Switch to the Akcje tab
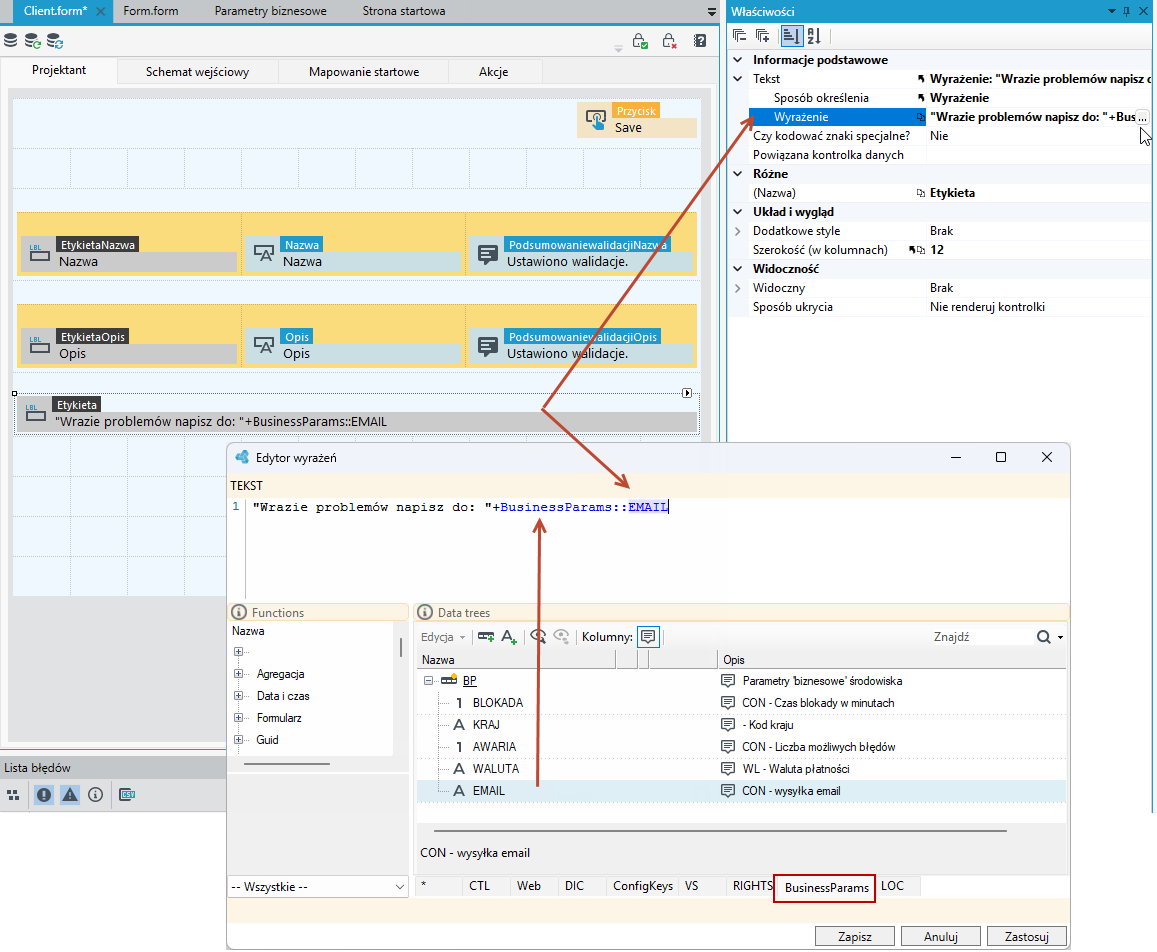The height and width of the screenshot is (952, 1157). 494,72
